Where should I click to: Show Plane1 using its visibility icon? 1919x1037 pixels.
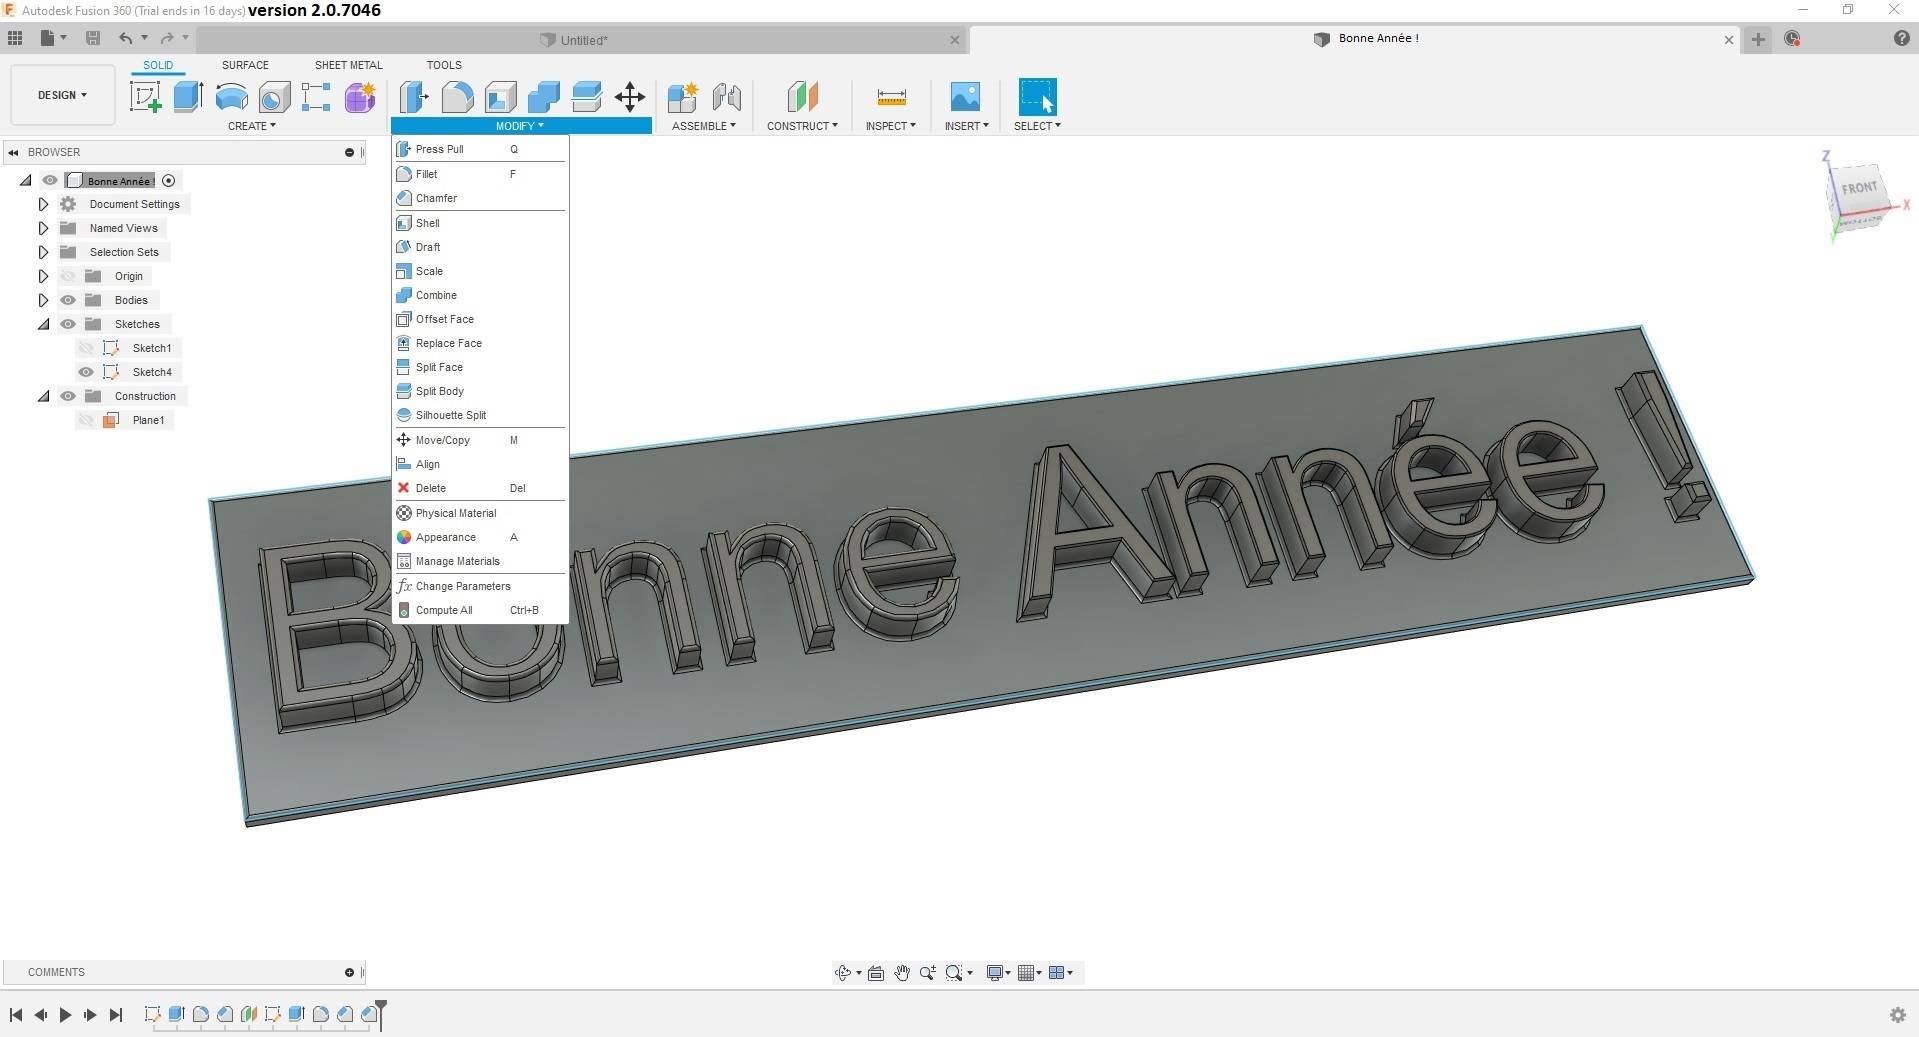click(86, 420)
